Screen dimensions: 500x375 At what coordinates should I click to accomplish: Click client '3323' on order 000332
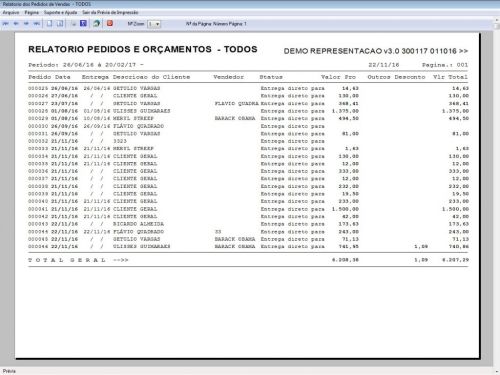pyautogui.click(x=120, y=141)
